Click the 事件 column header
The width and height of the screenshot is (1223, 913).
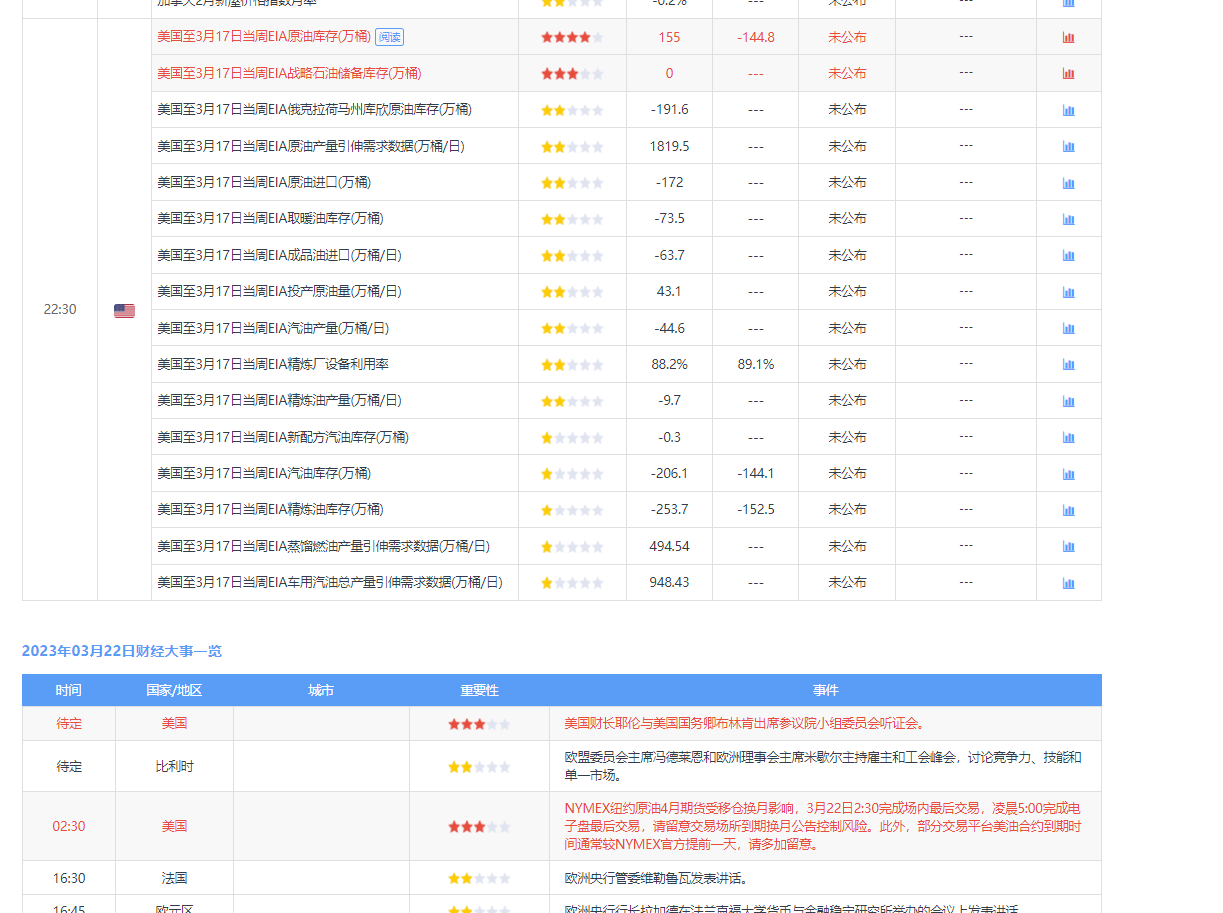pyautogui.click(x=825, y=690)
